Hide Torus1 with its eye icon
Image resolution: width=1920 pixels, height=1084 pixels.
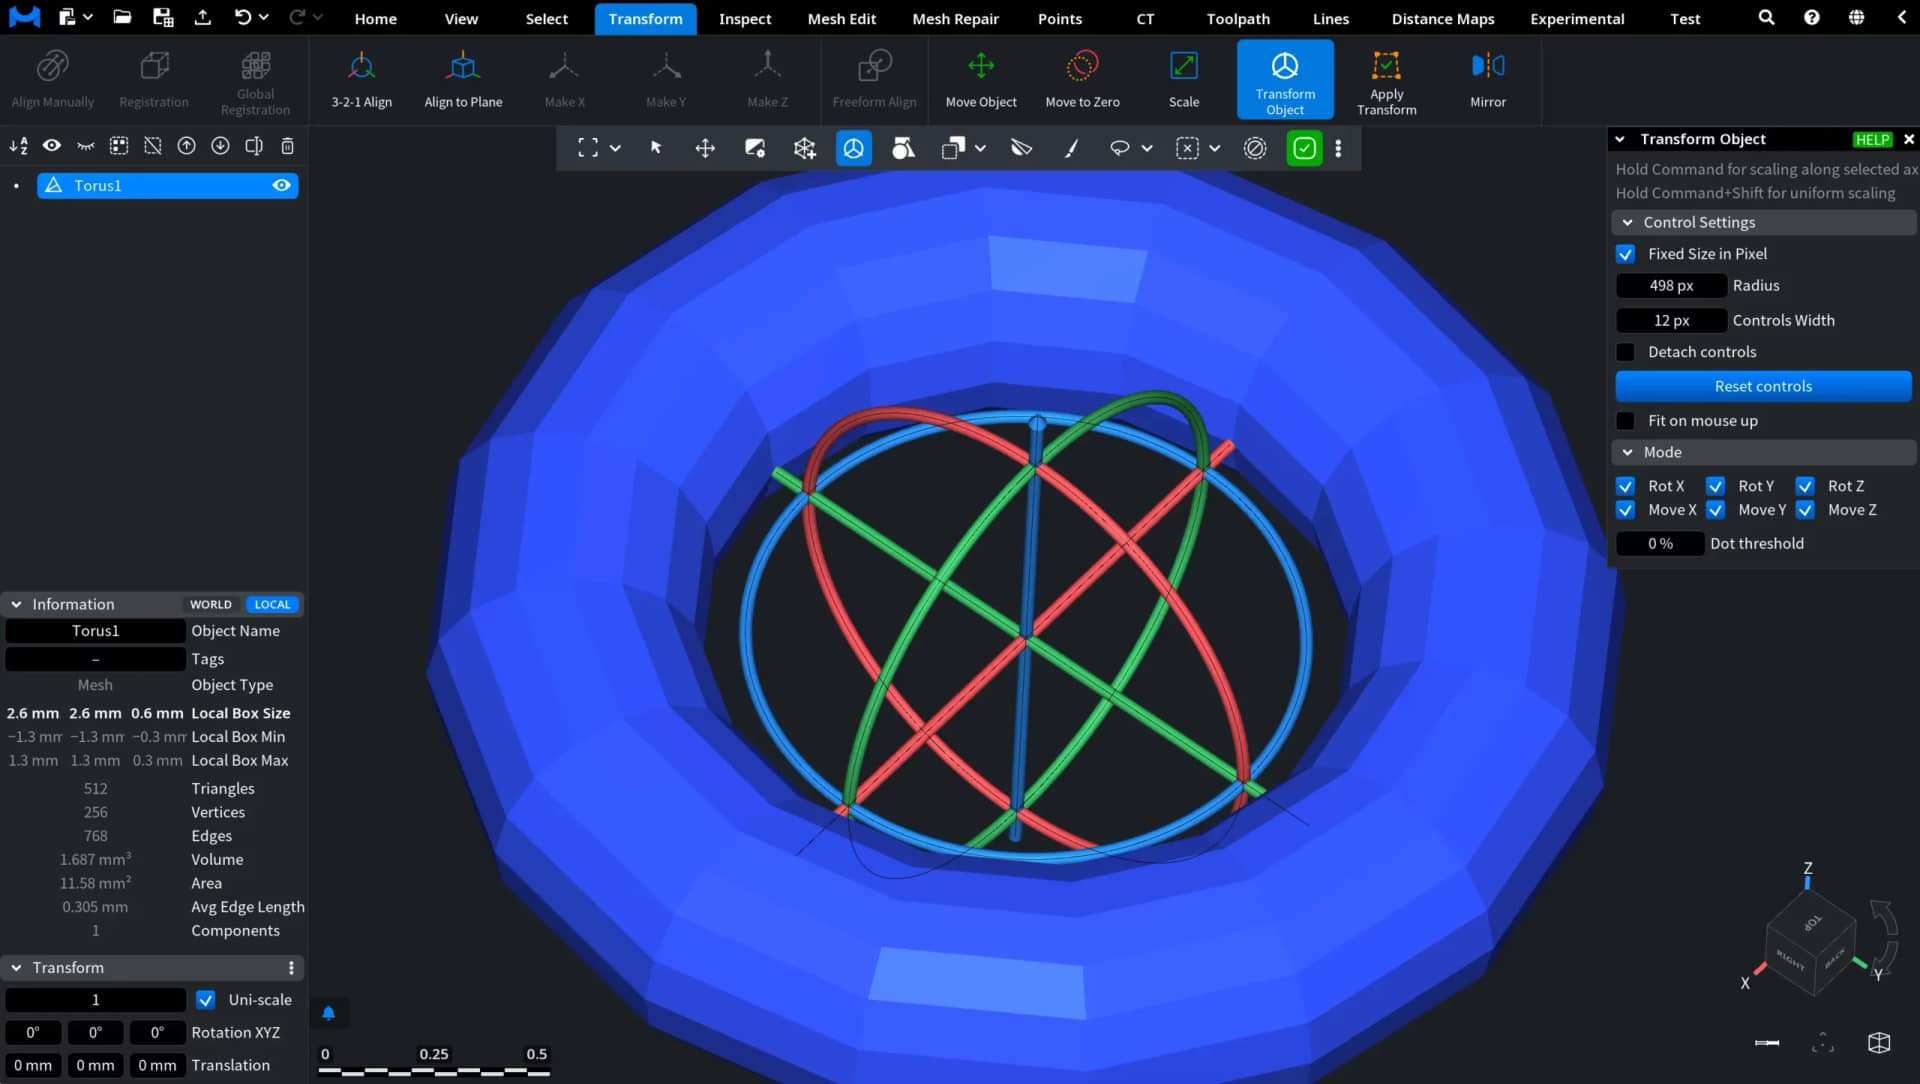(x=281, y=185)
